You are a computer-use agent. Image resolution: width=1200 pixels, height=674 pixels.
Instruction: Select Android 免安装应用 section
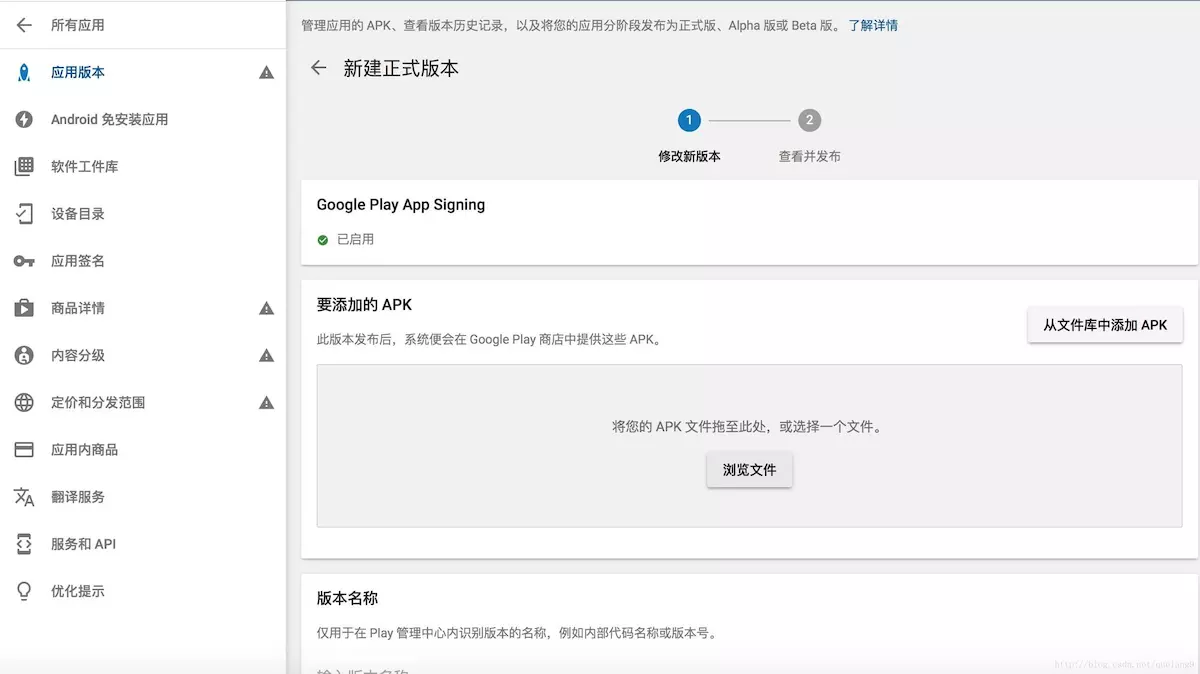109,119
